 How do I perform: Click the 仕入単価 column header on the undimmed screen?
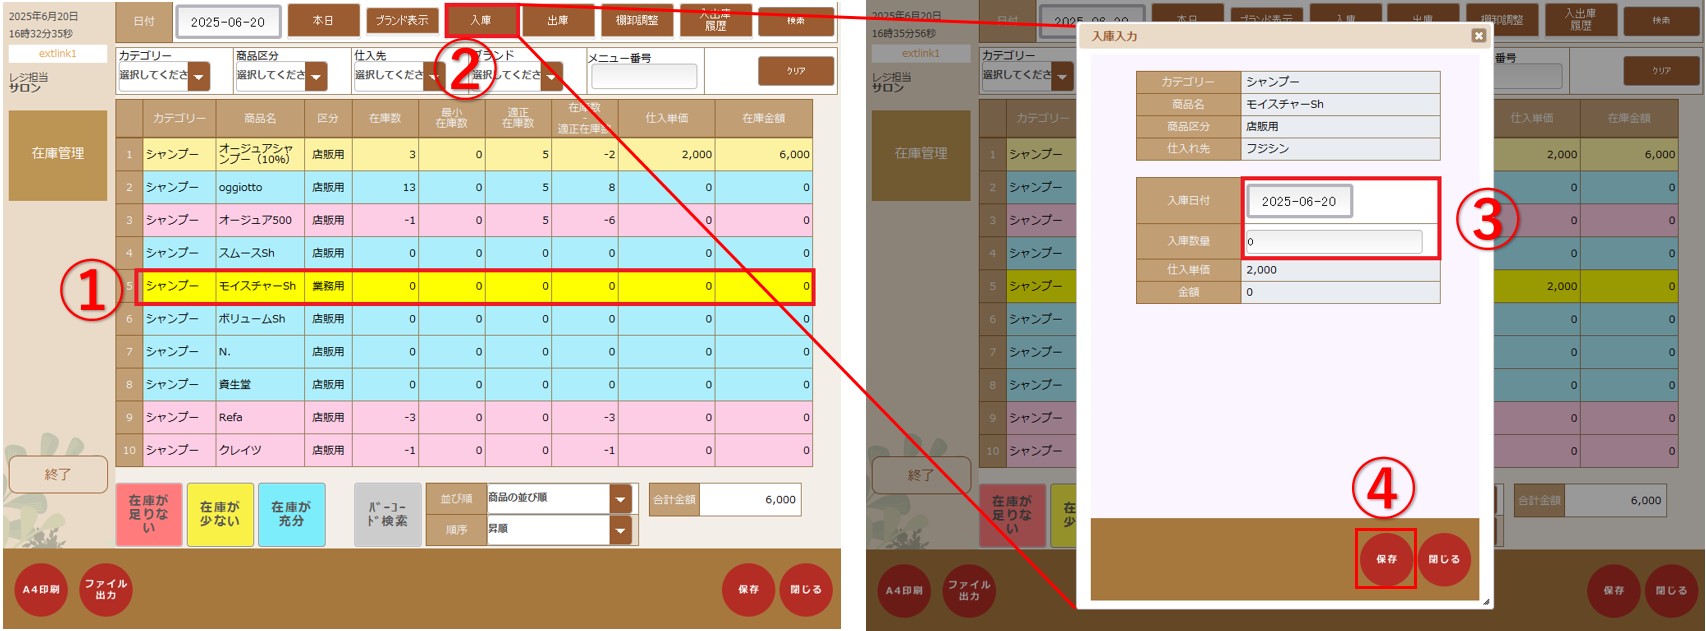pos(667,118)
